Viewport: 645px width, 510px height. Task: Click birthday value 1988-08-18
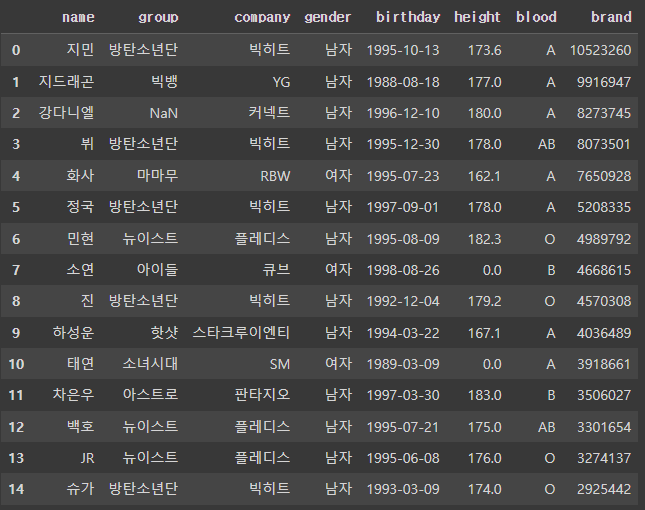(x=403, y=82)
